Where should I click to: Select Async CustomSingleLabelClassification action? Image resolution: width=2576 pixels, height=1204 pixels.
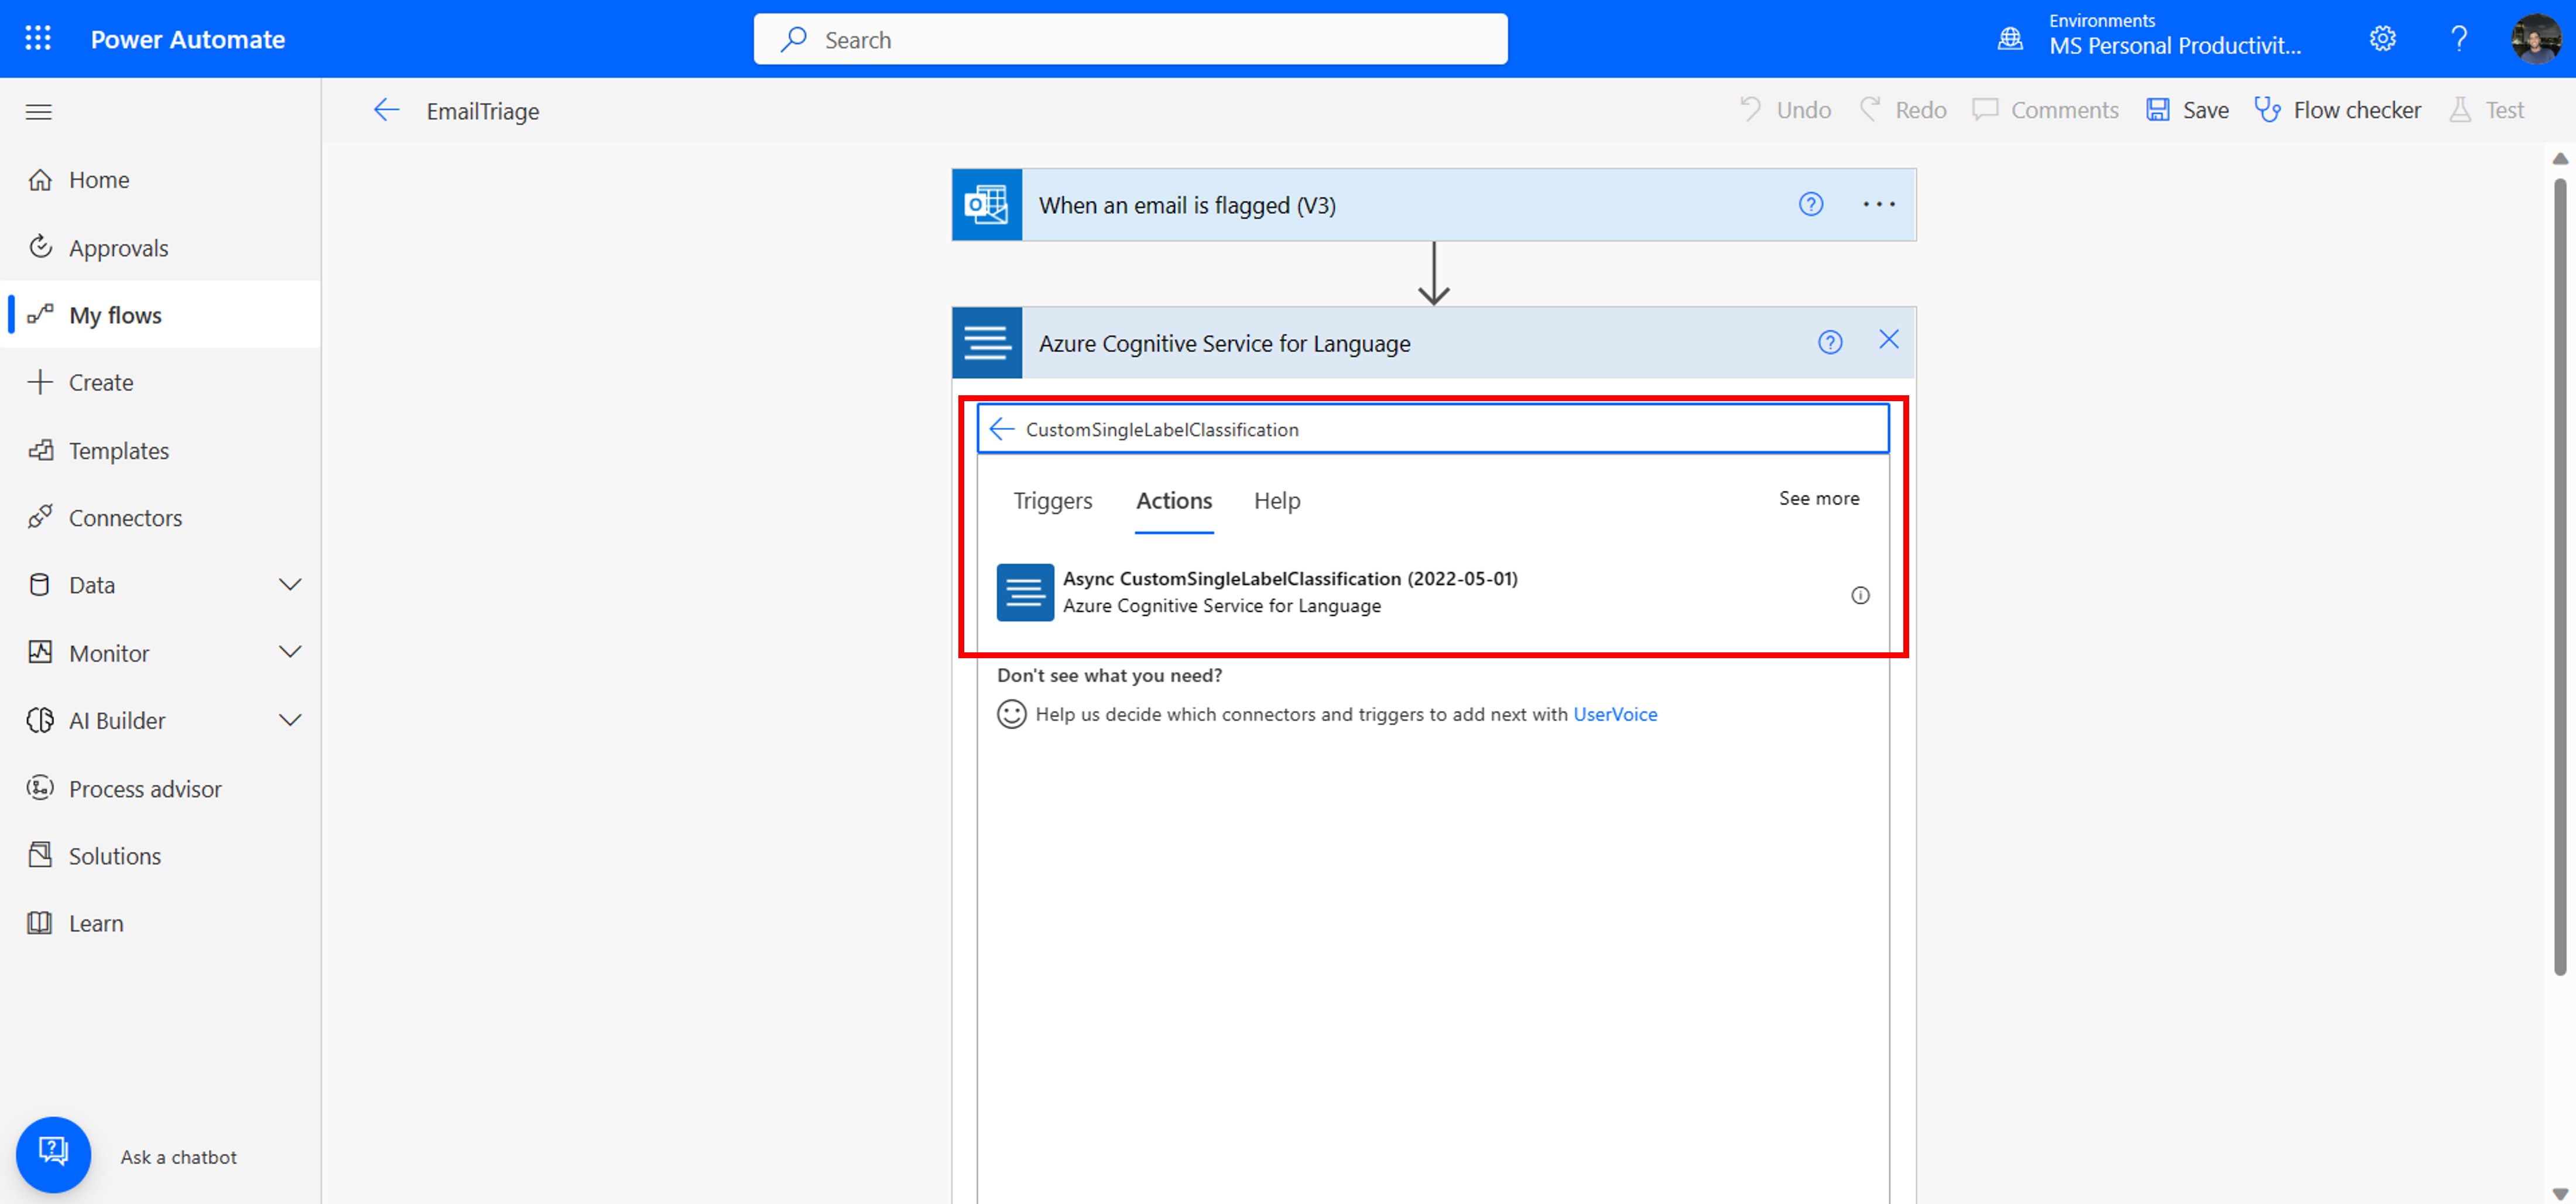point(1432,592)
